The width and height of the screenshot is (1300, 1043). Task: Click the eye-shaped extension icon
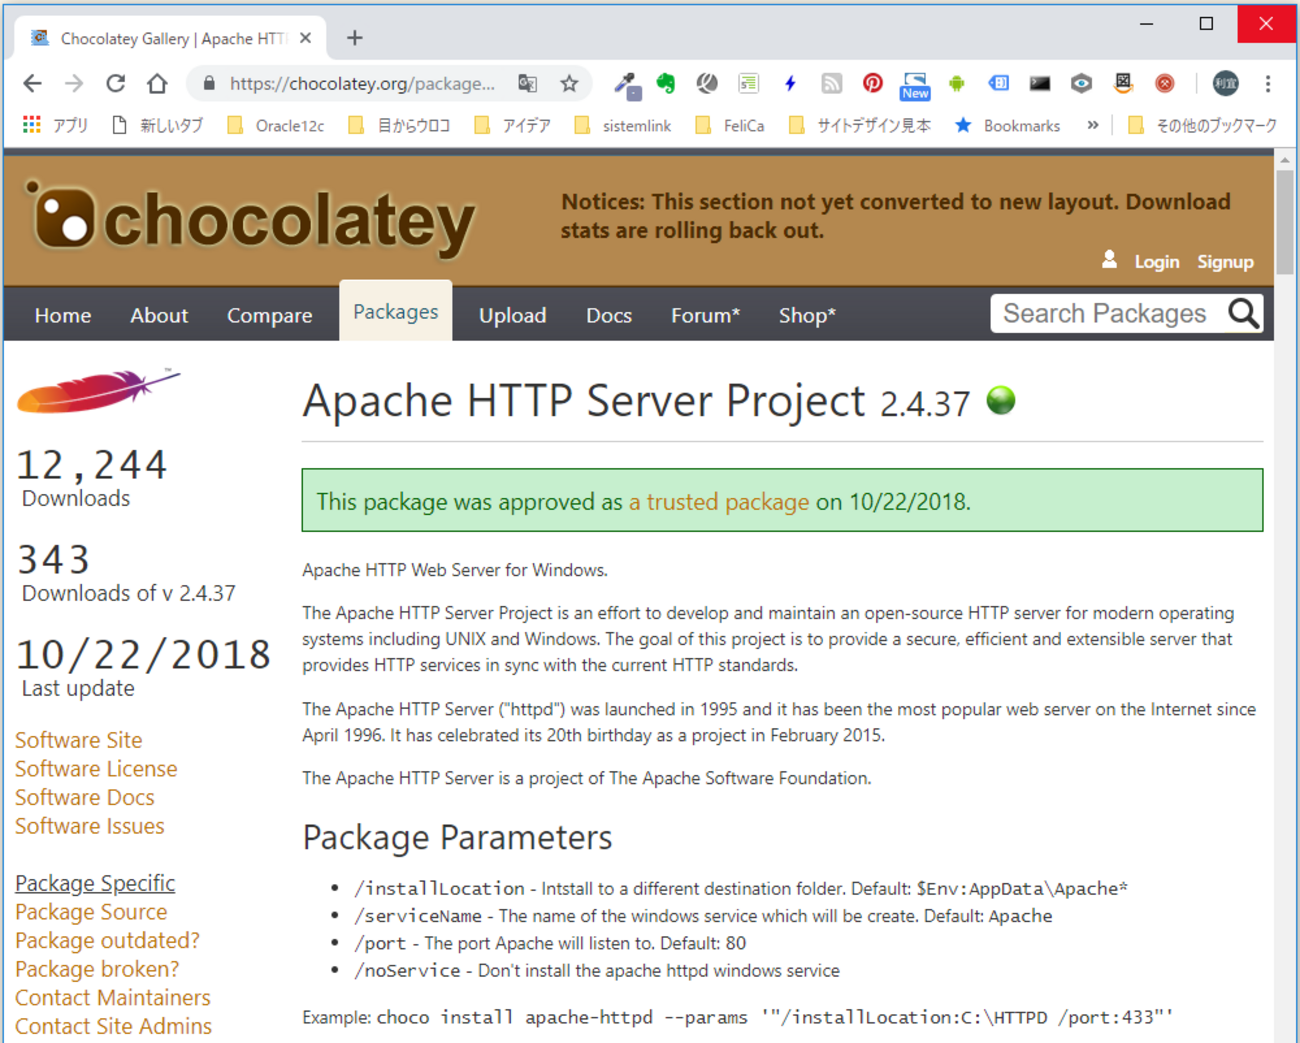[1081, 84]
